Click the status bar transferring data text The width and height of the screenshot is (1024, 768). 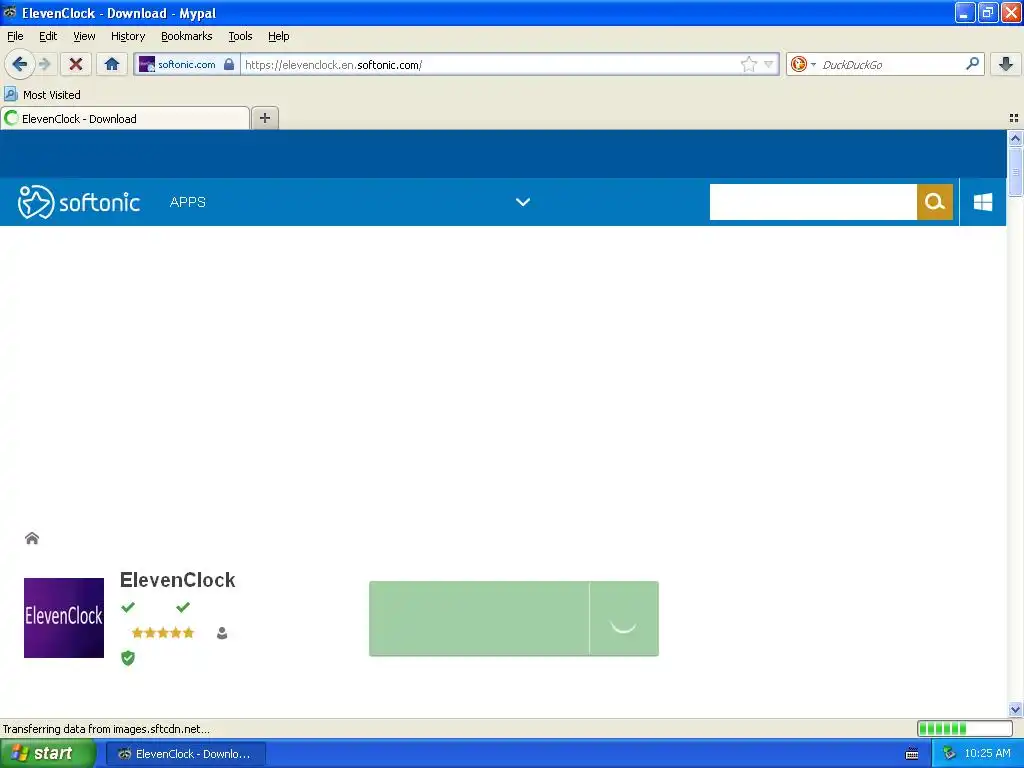pyautogui.click(x=106, y=729)
